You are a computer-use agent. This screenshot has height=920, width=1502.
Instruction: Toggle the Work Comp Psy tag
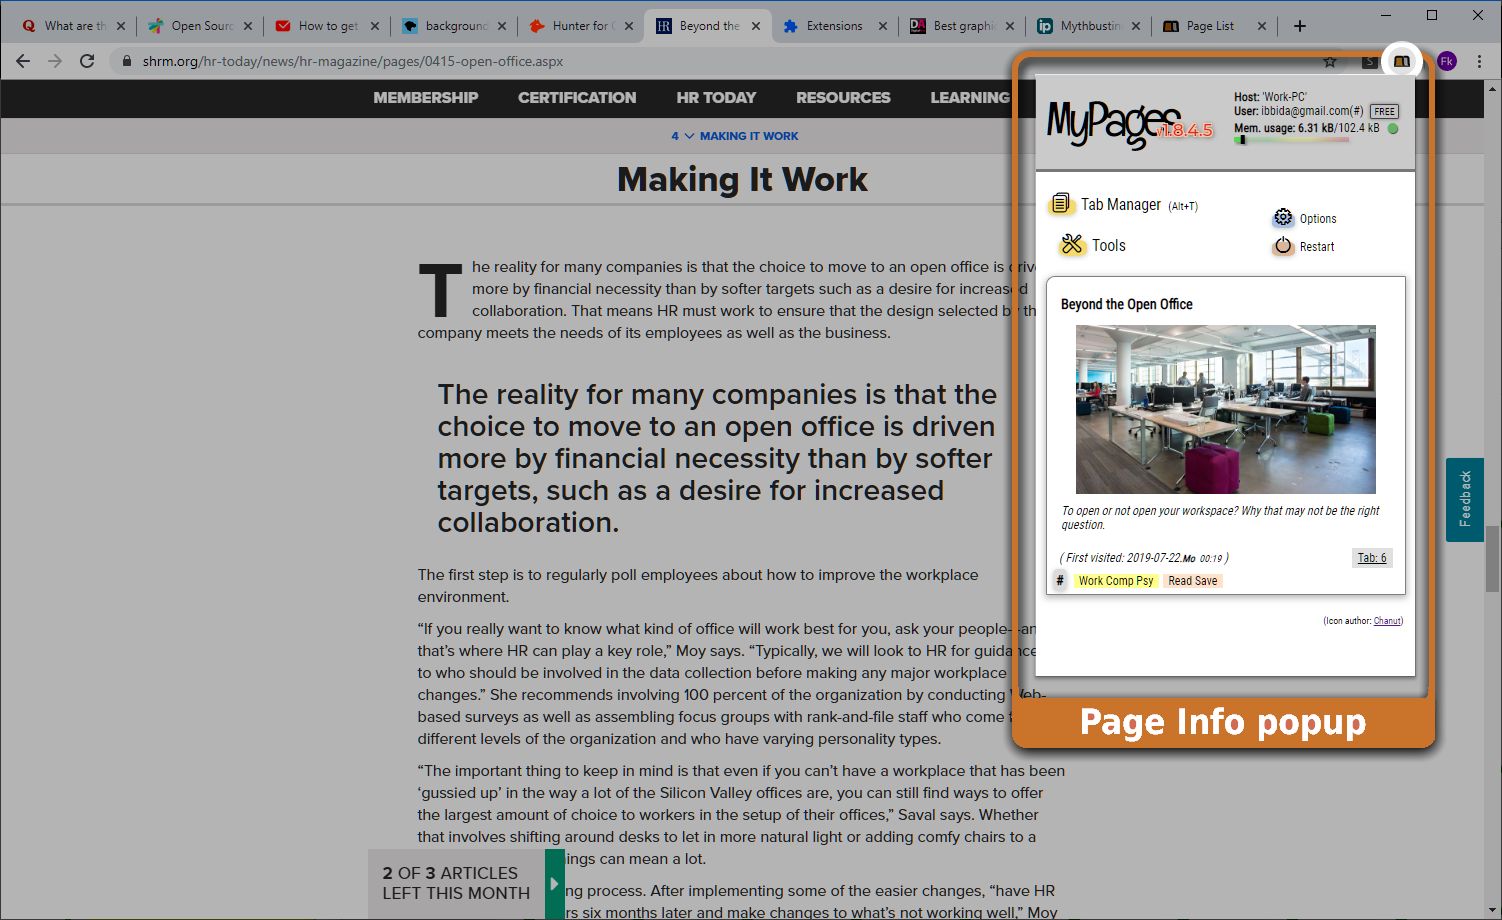point(1116,580)
